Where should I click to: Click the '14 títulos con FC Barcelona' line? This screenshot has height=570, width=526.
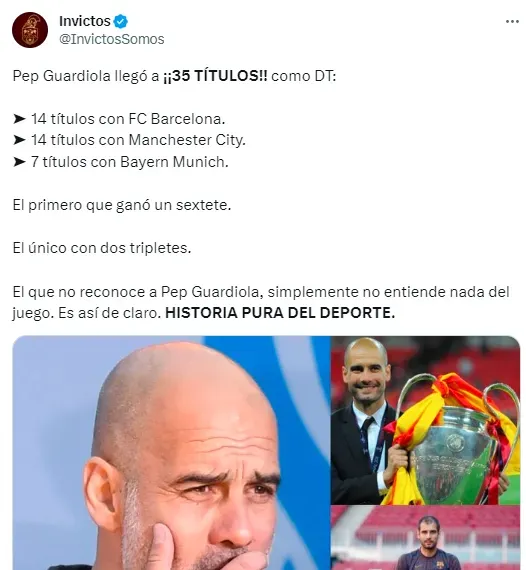click(x=128, y=119)
